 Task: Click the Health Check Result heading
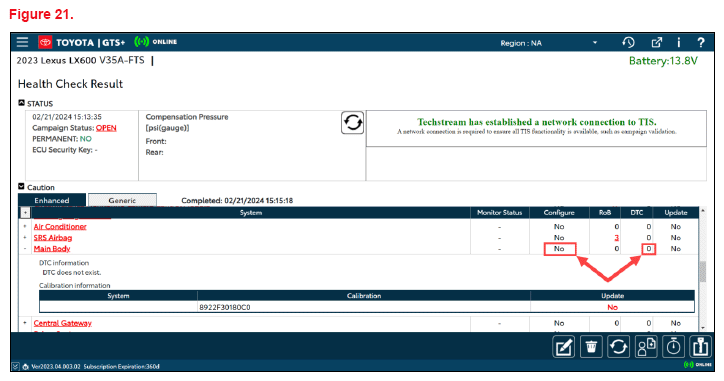click(70, 84)
